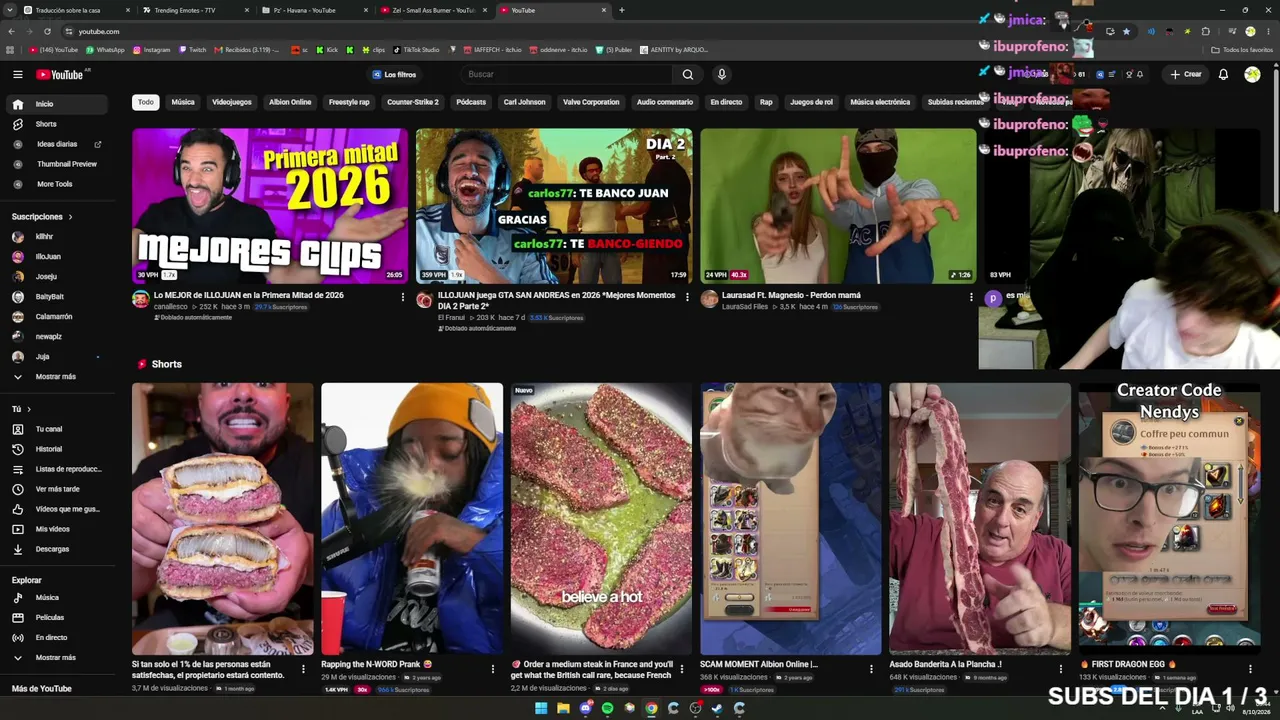Click the Buscar search field
The height and width of the screenshot is (720, 1280).
click(x=567, y=74)
